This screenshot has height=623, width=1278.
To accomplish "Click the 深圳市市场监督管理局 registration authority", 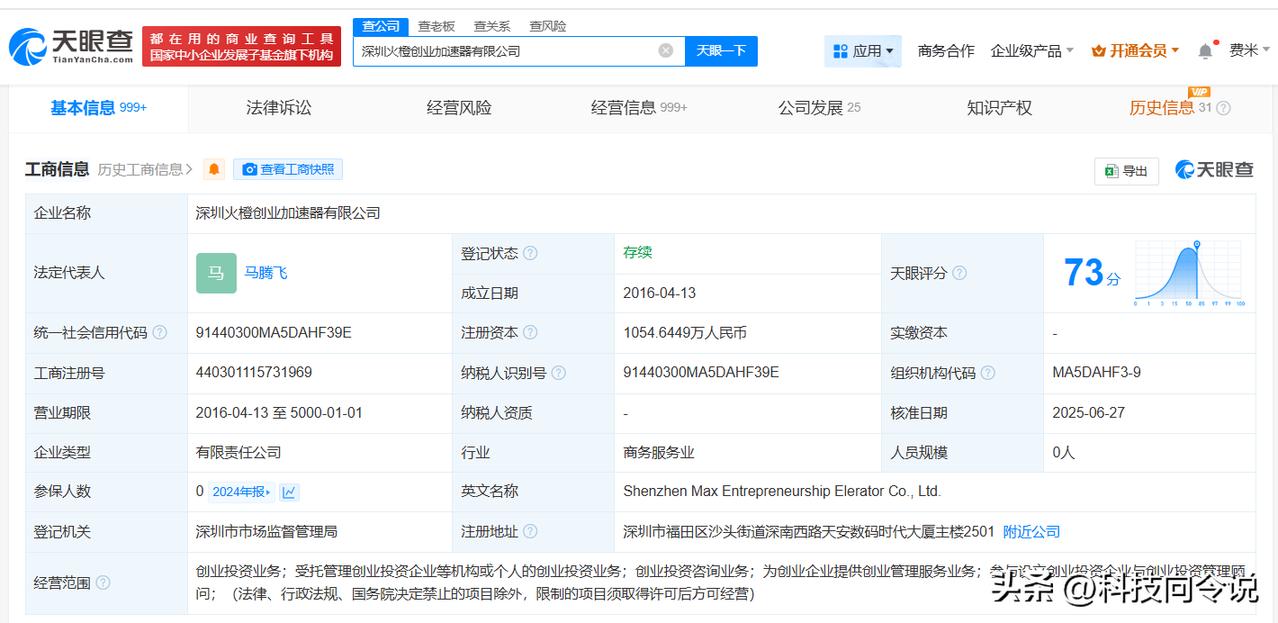I will (267, 532).
